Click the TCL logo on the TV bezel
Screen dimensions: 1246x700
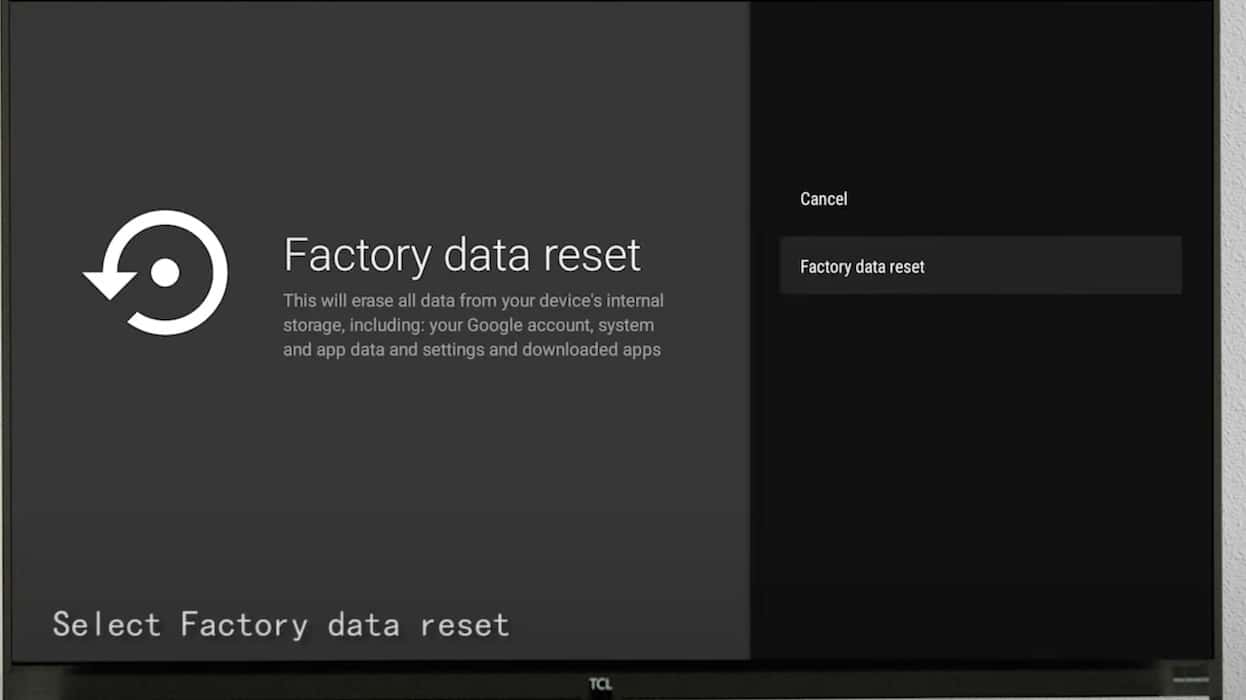pos(599,684)
